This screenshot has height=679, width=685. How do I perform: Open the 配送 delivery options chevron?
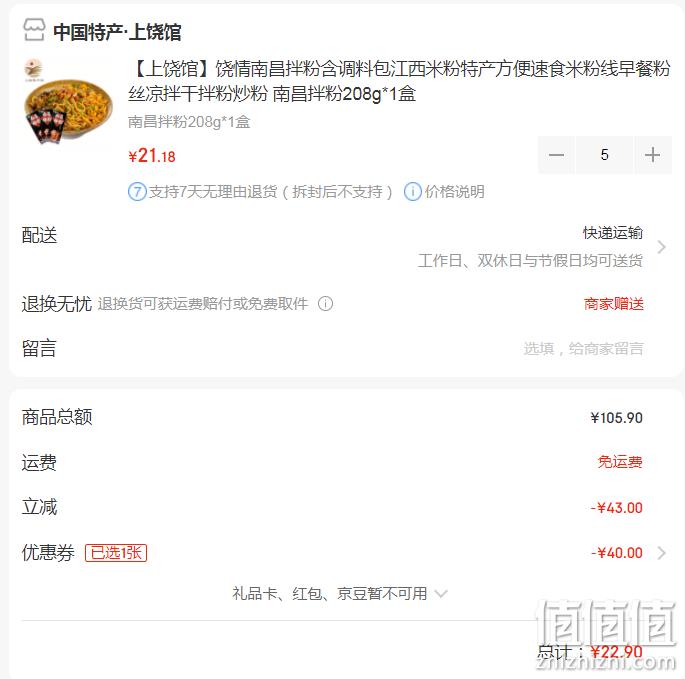(662, 247)
